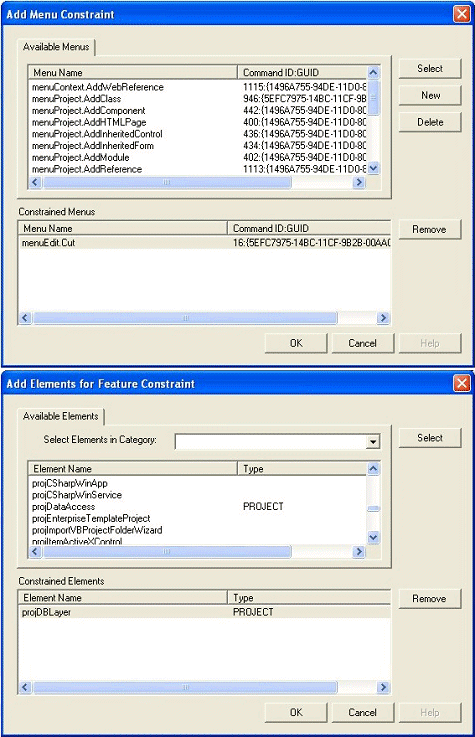
Task: Sort Constrained Elements by Element Name header
Action: tap(123, 598)
